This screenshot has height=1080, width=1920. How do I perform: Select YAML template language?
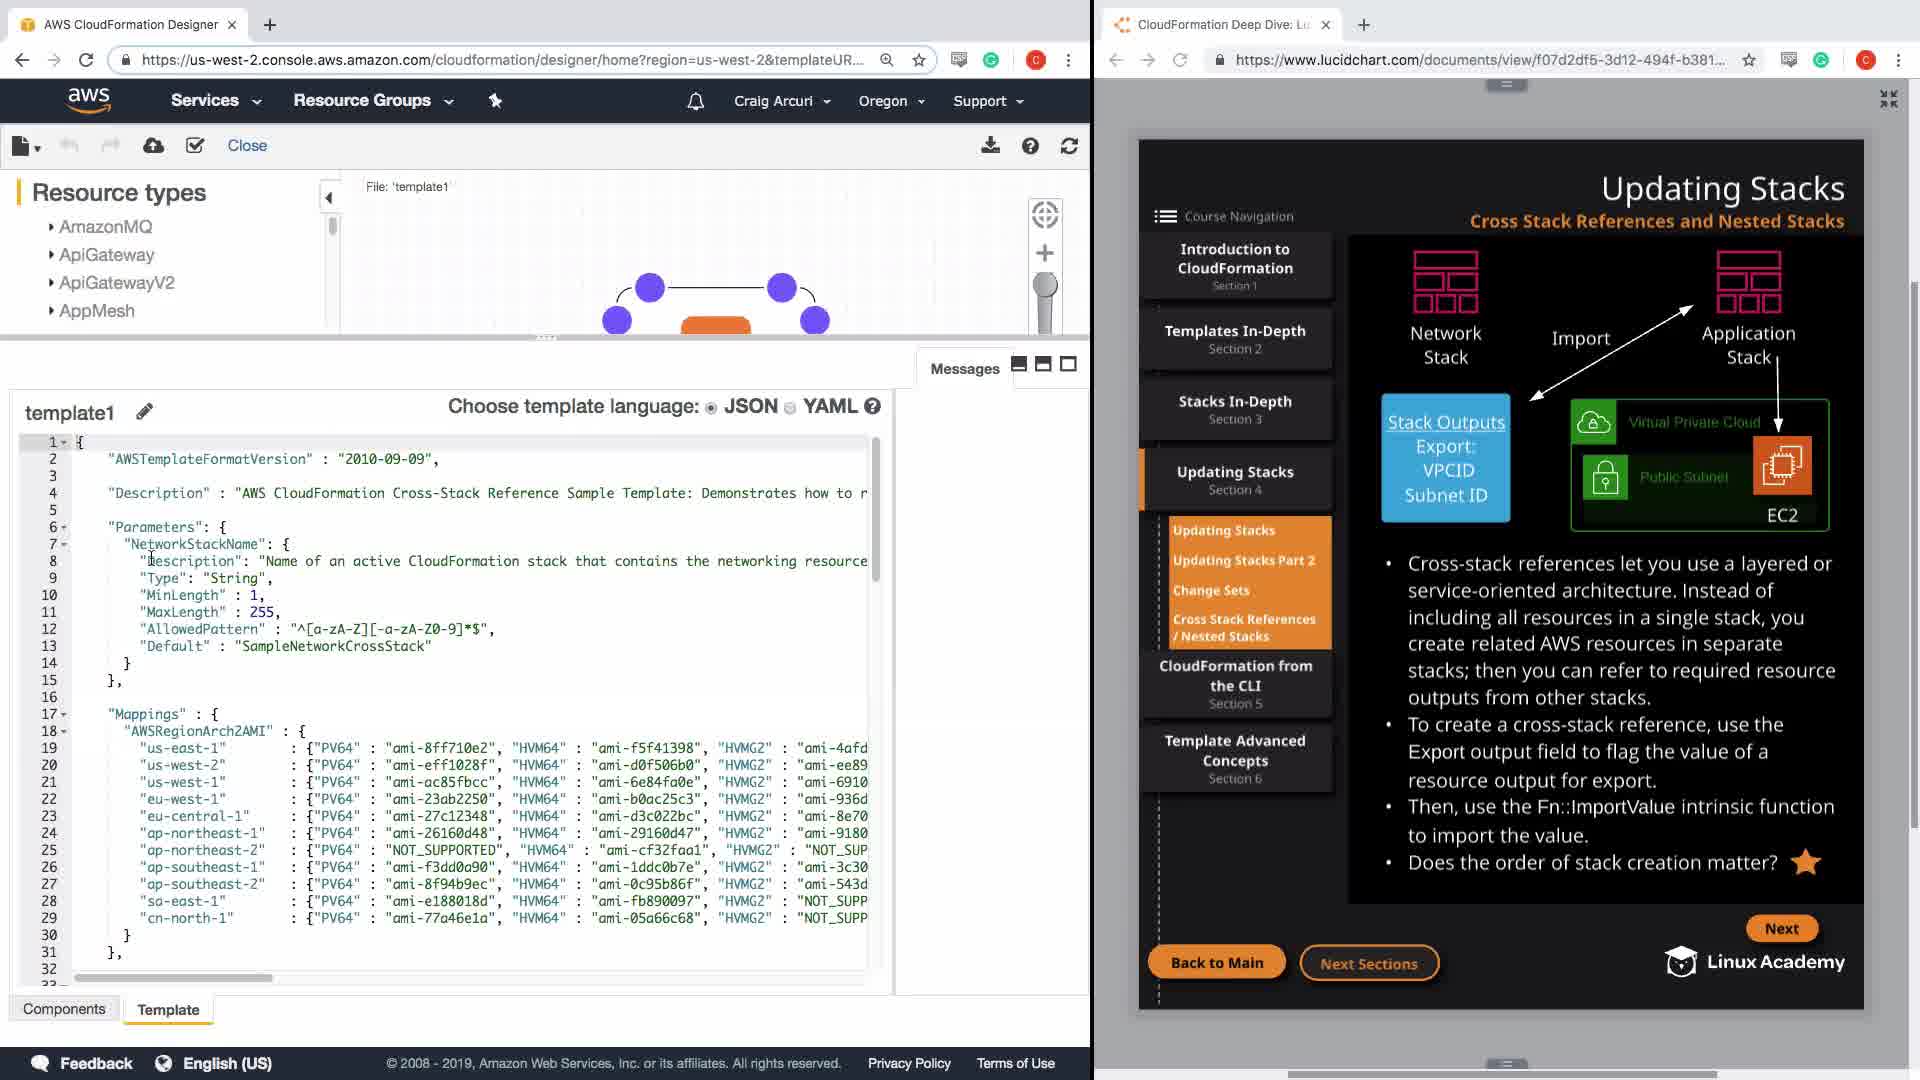pyautogui.click(x=790, y=408)
